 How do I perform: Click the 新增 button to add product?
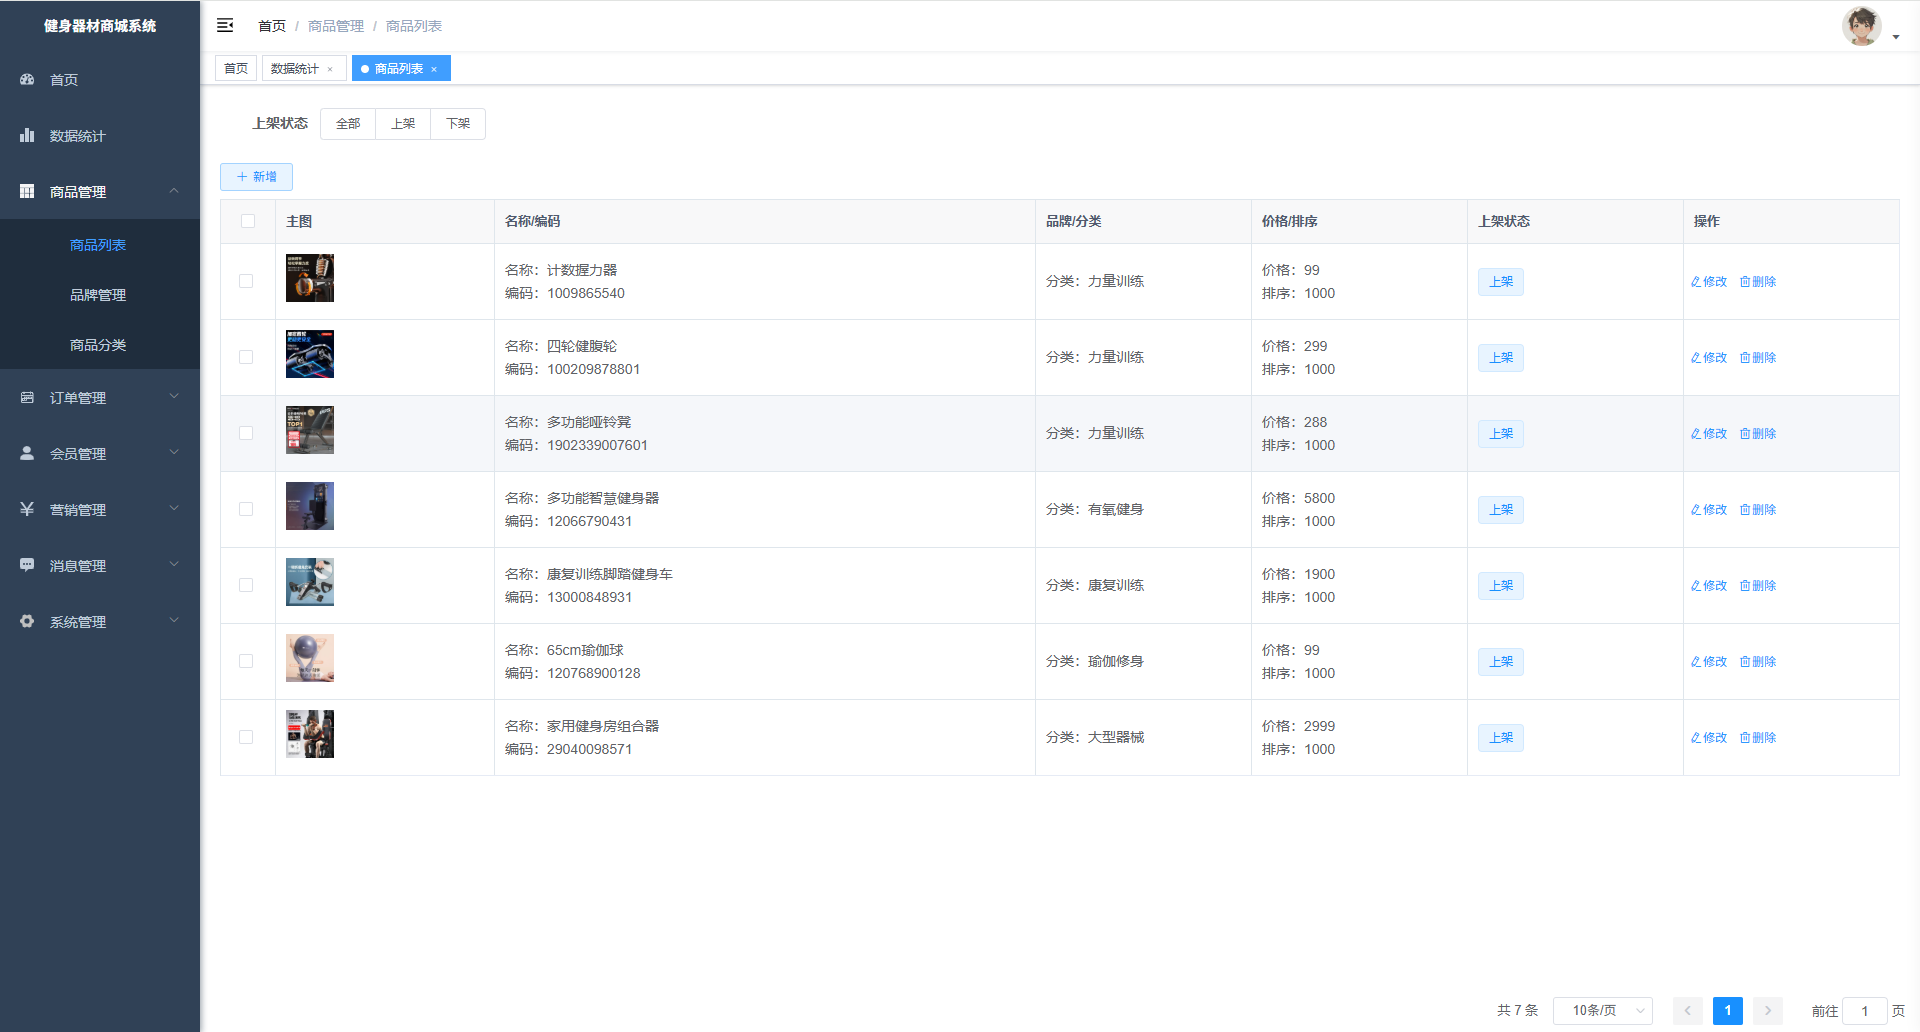[256, 177]
